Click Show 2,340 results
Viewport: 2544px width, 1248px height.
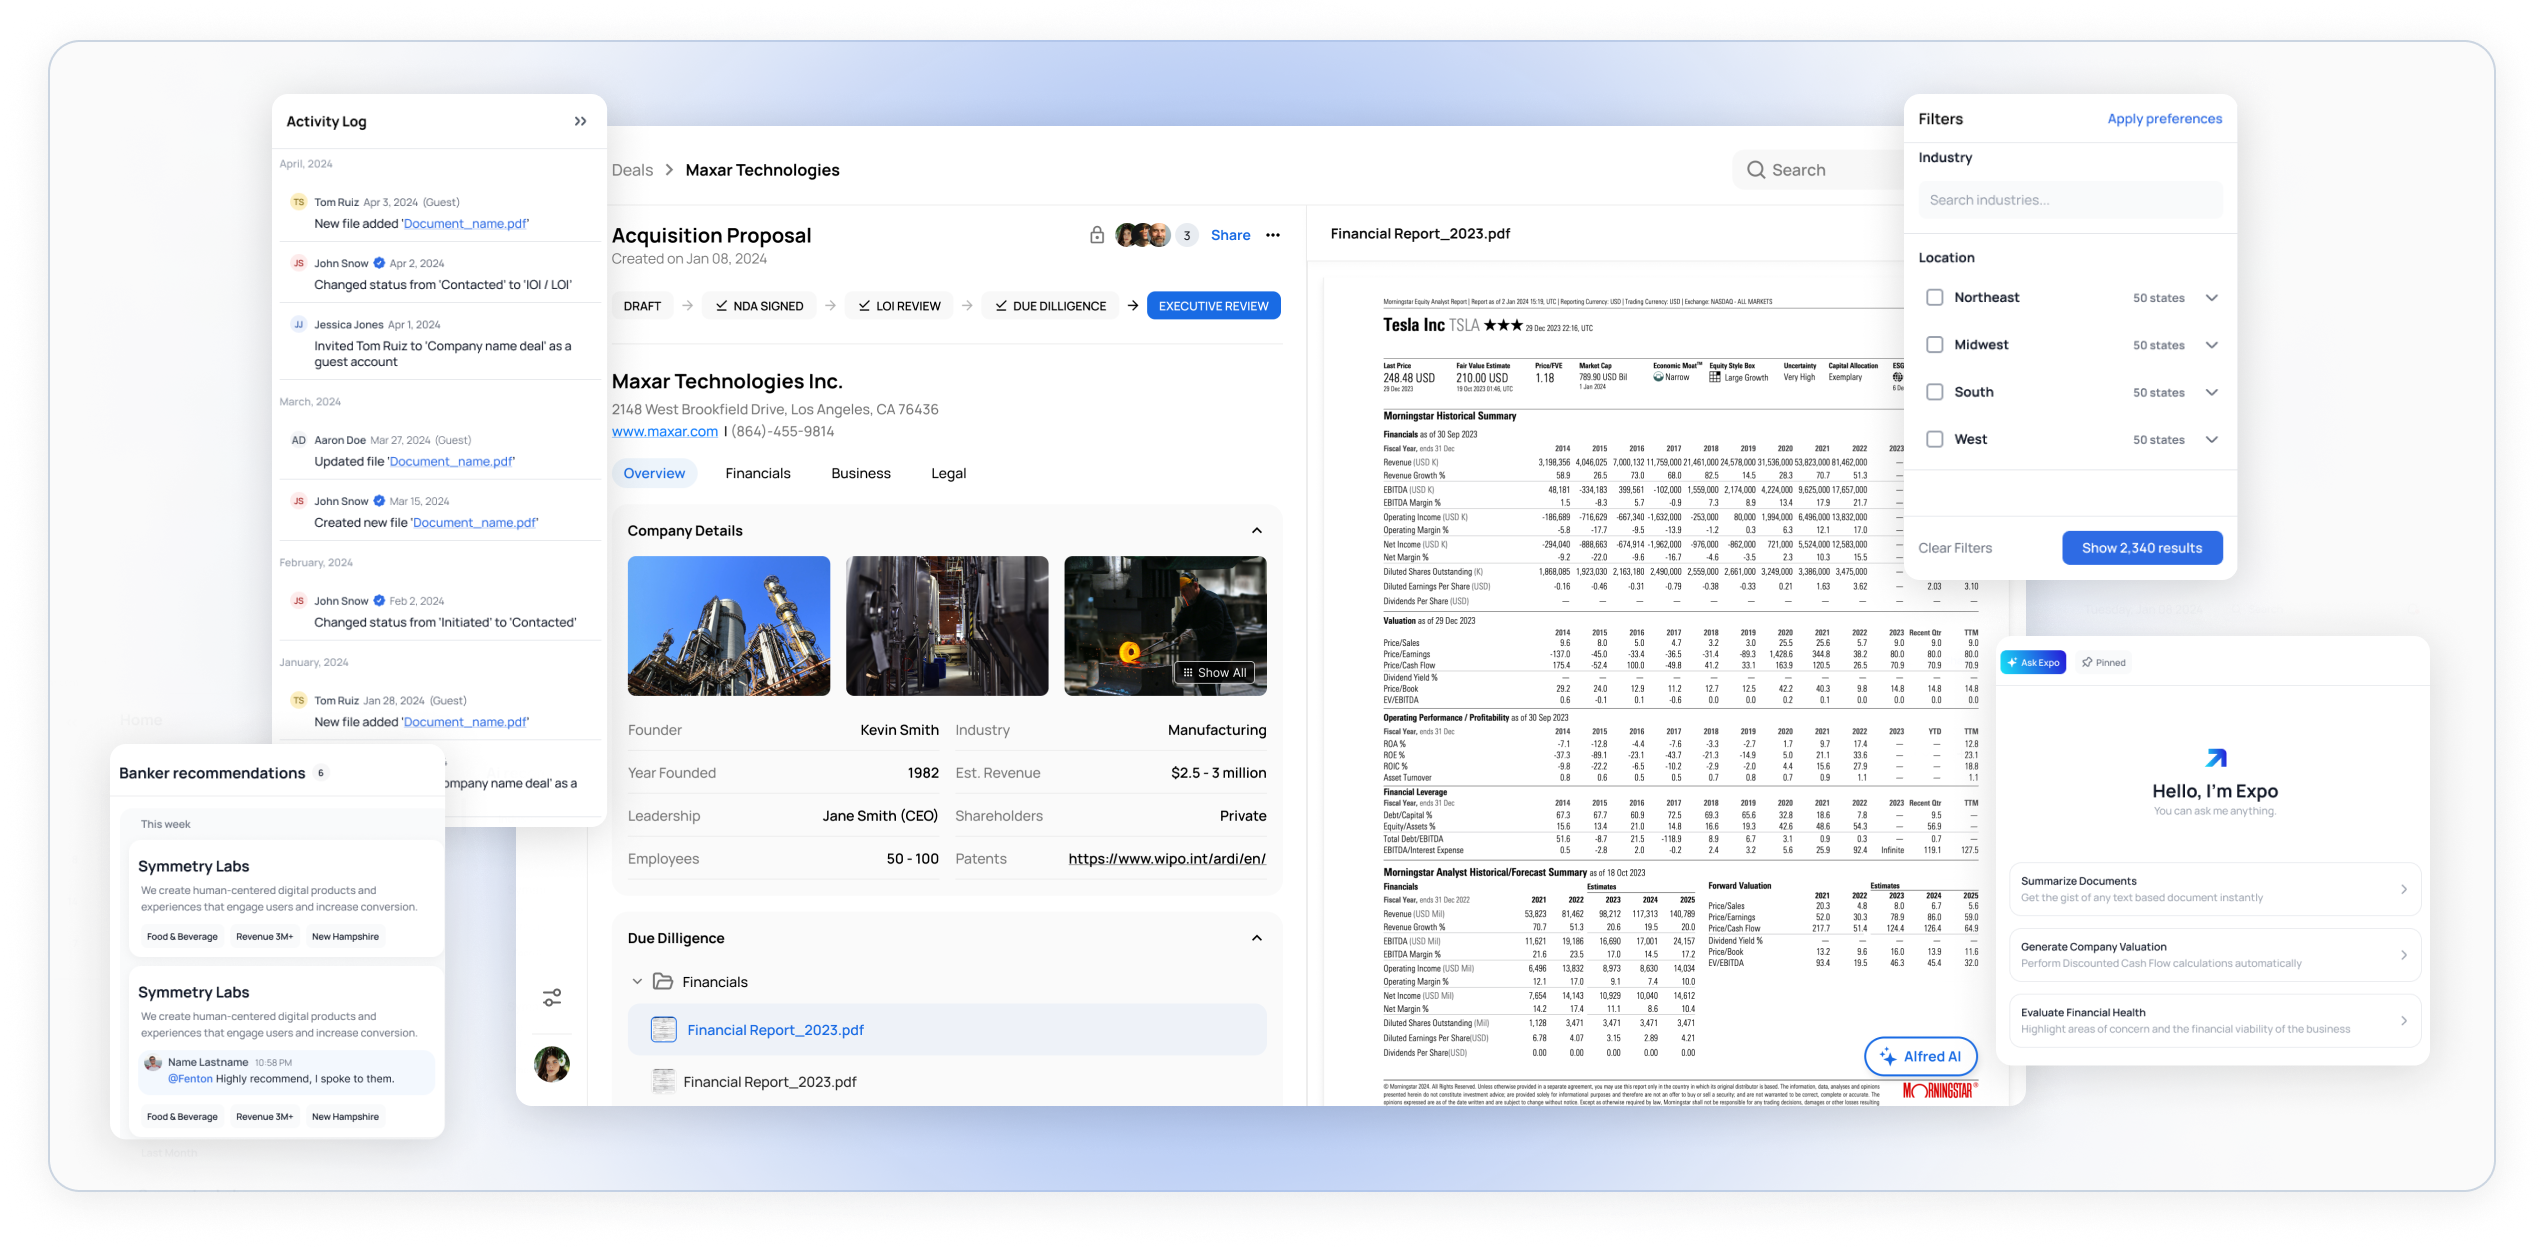[2142, 547]
